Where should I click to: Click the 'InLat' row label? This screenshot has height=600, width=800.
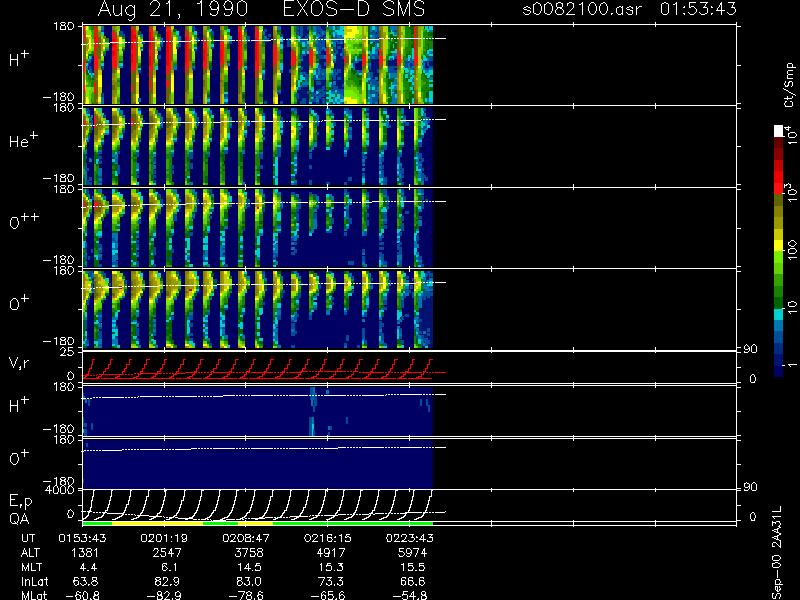(x=35, y=581)
